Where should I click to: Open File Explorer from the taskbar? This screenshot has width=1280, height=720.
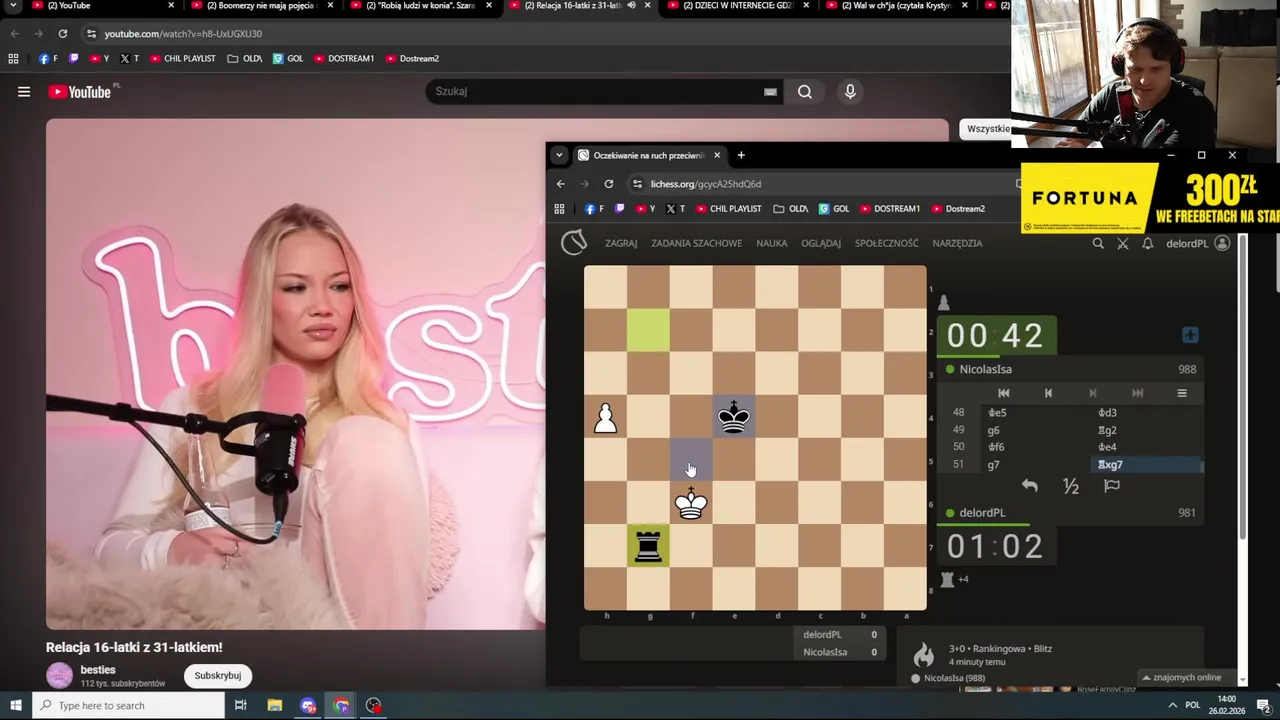[274, 705]
